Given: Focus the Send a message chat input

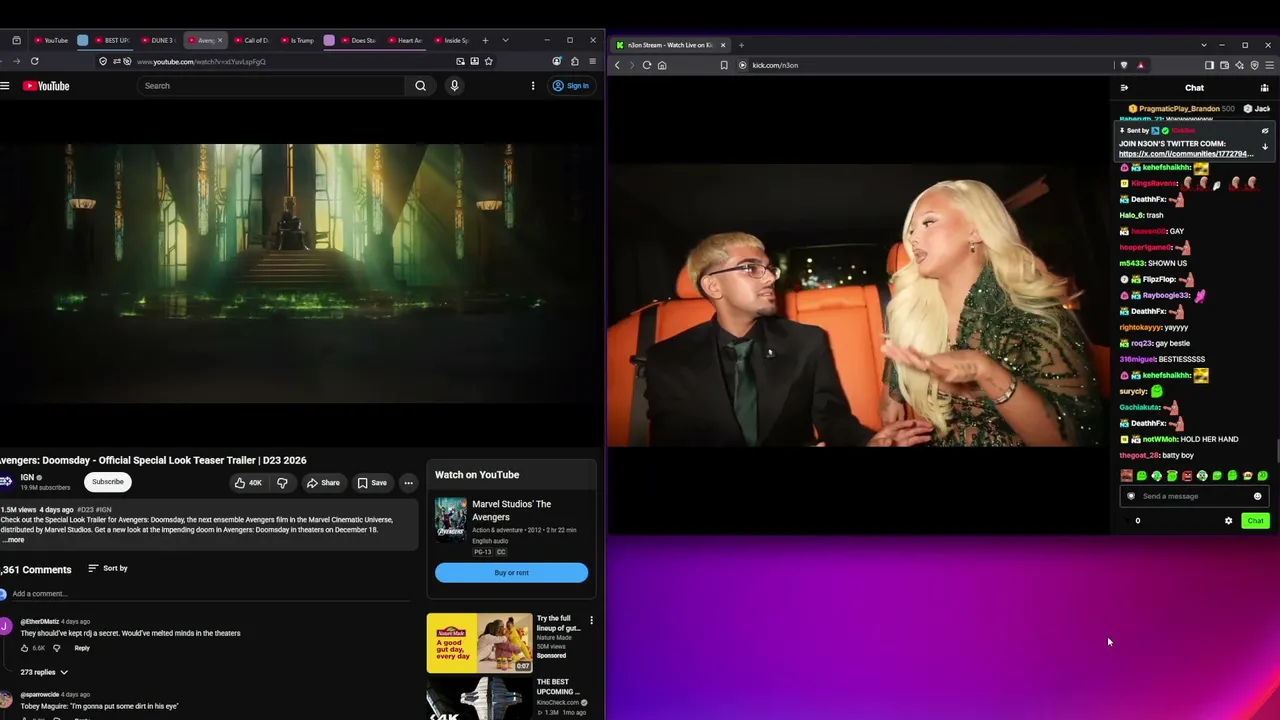Looking at the screenshot, I should 1194,496.
